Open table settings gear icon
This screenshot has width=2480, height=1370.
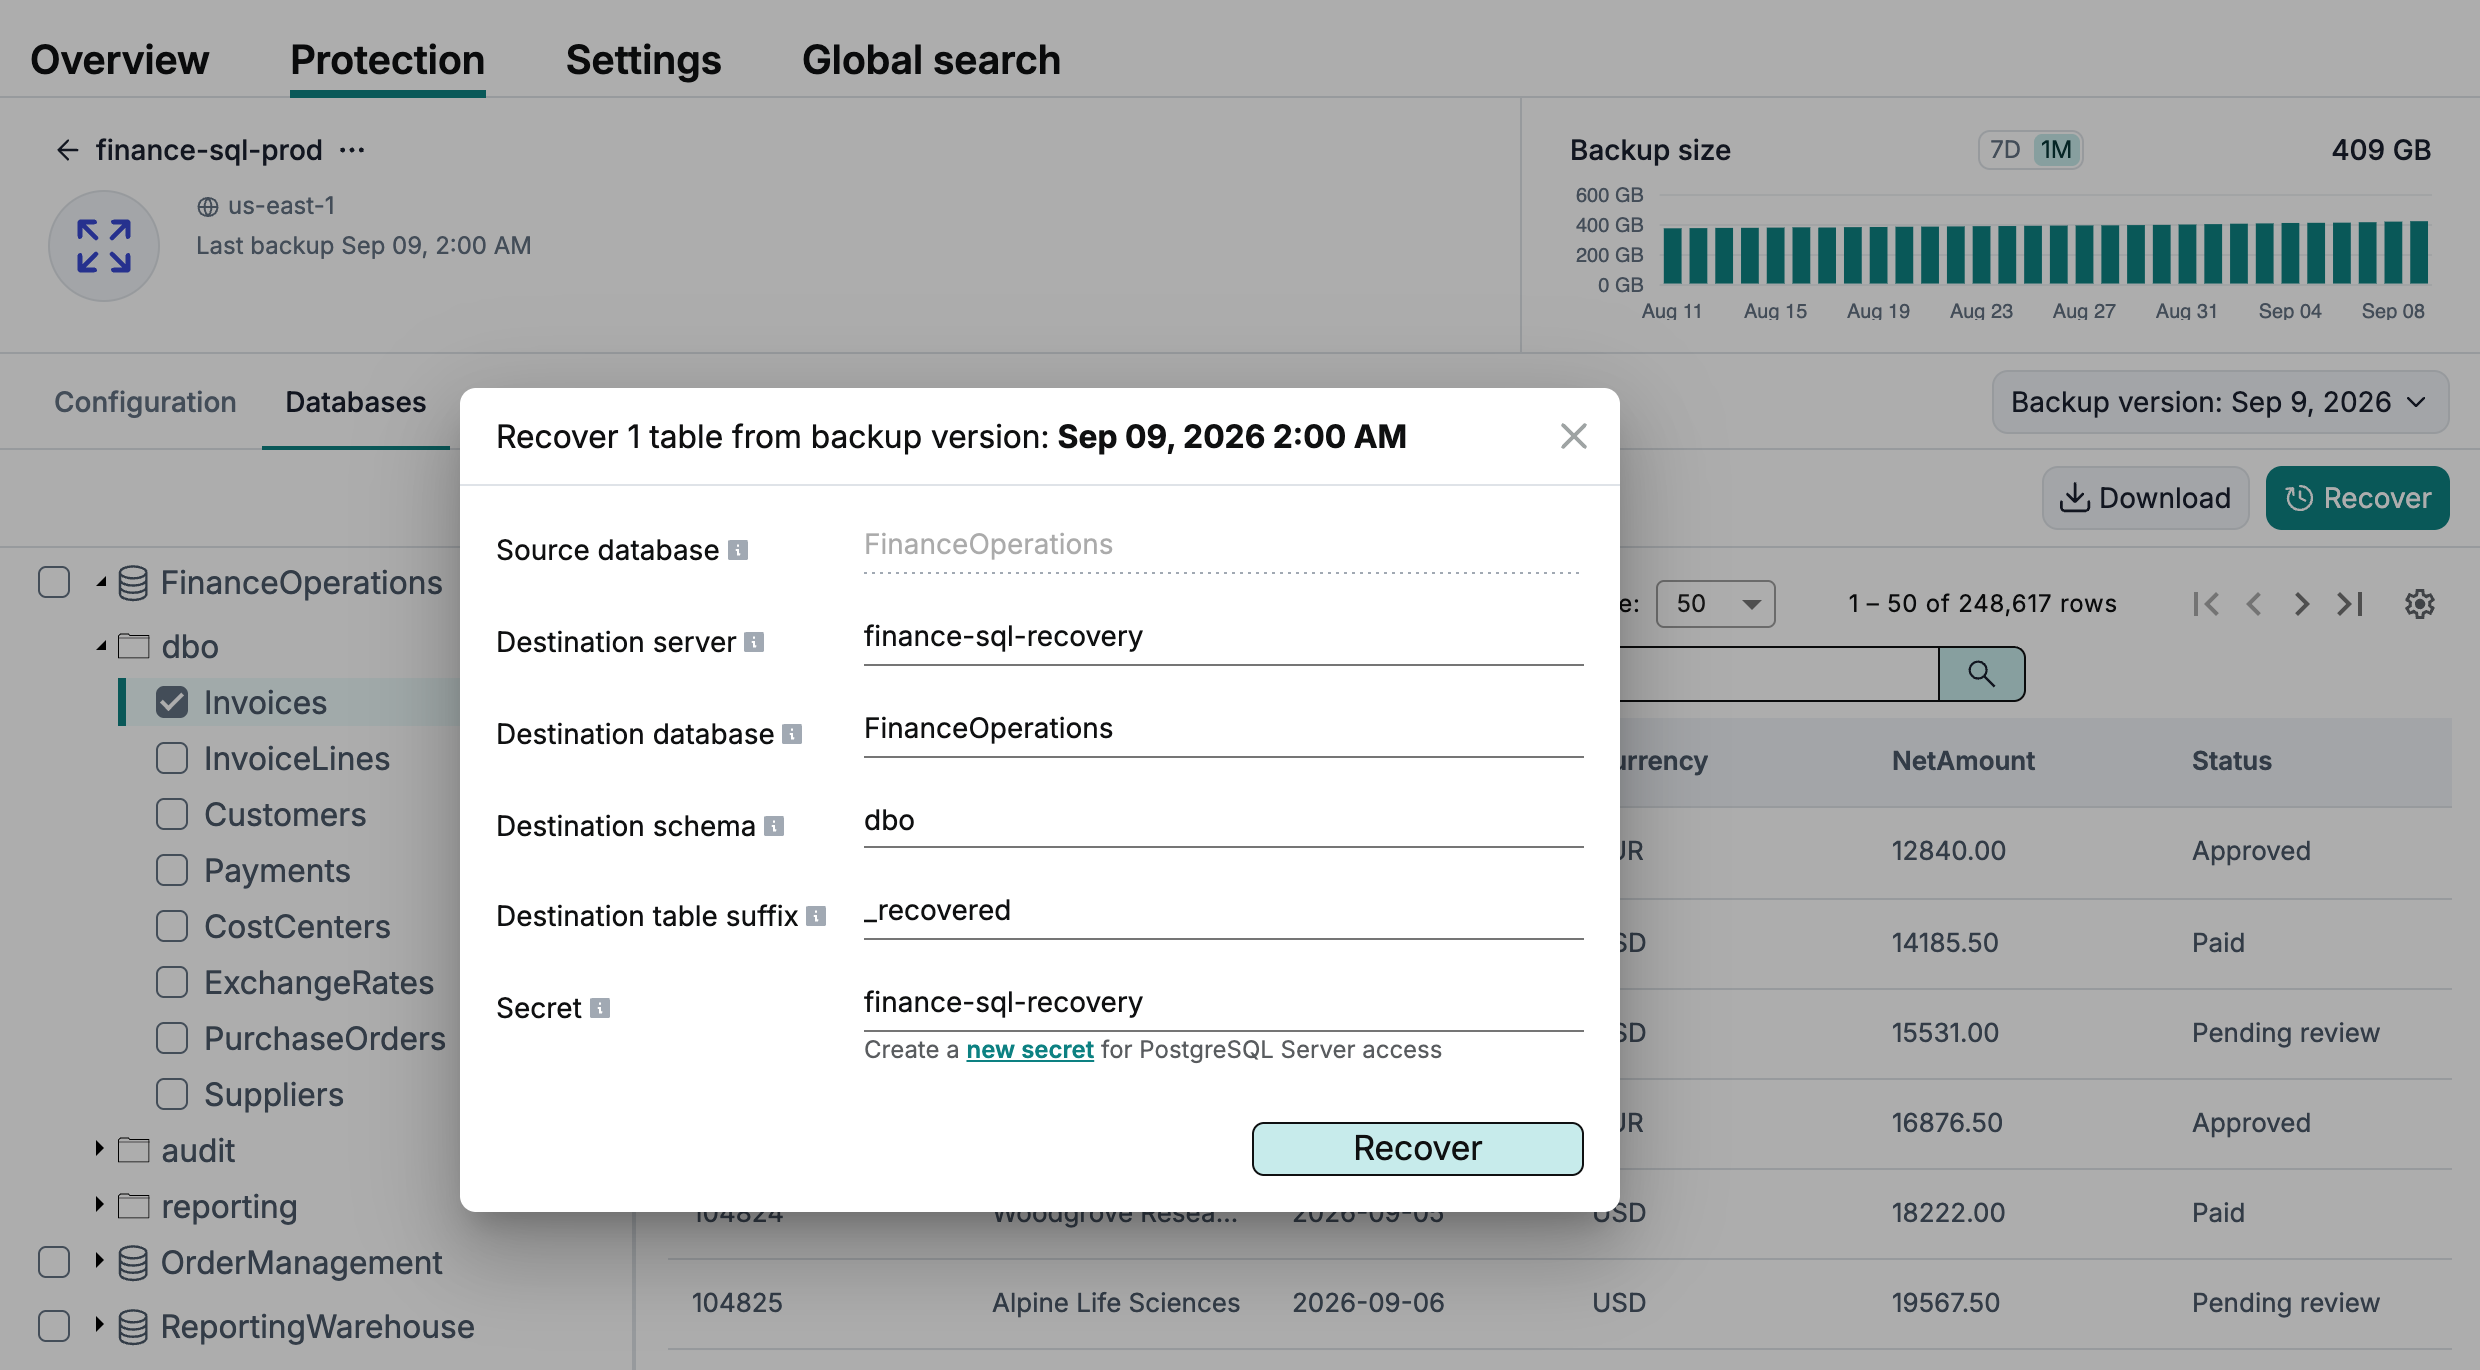pyautogui.click(x=2419, y=604)
